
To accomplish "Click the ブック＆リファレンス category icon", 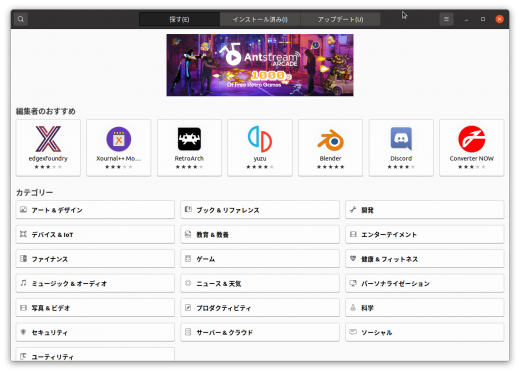I will 188,210.
